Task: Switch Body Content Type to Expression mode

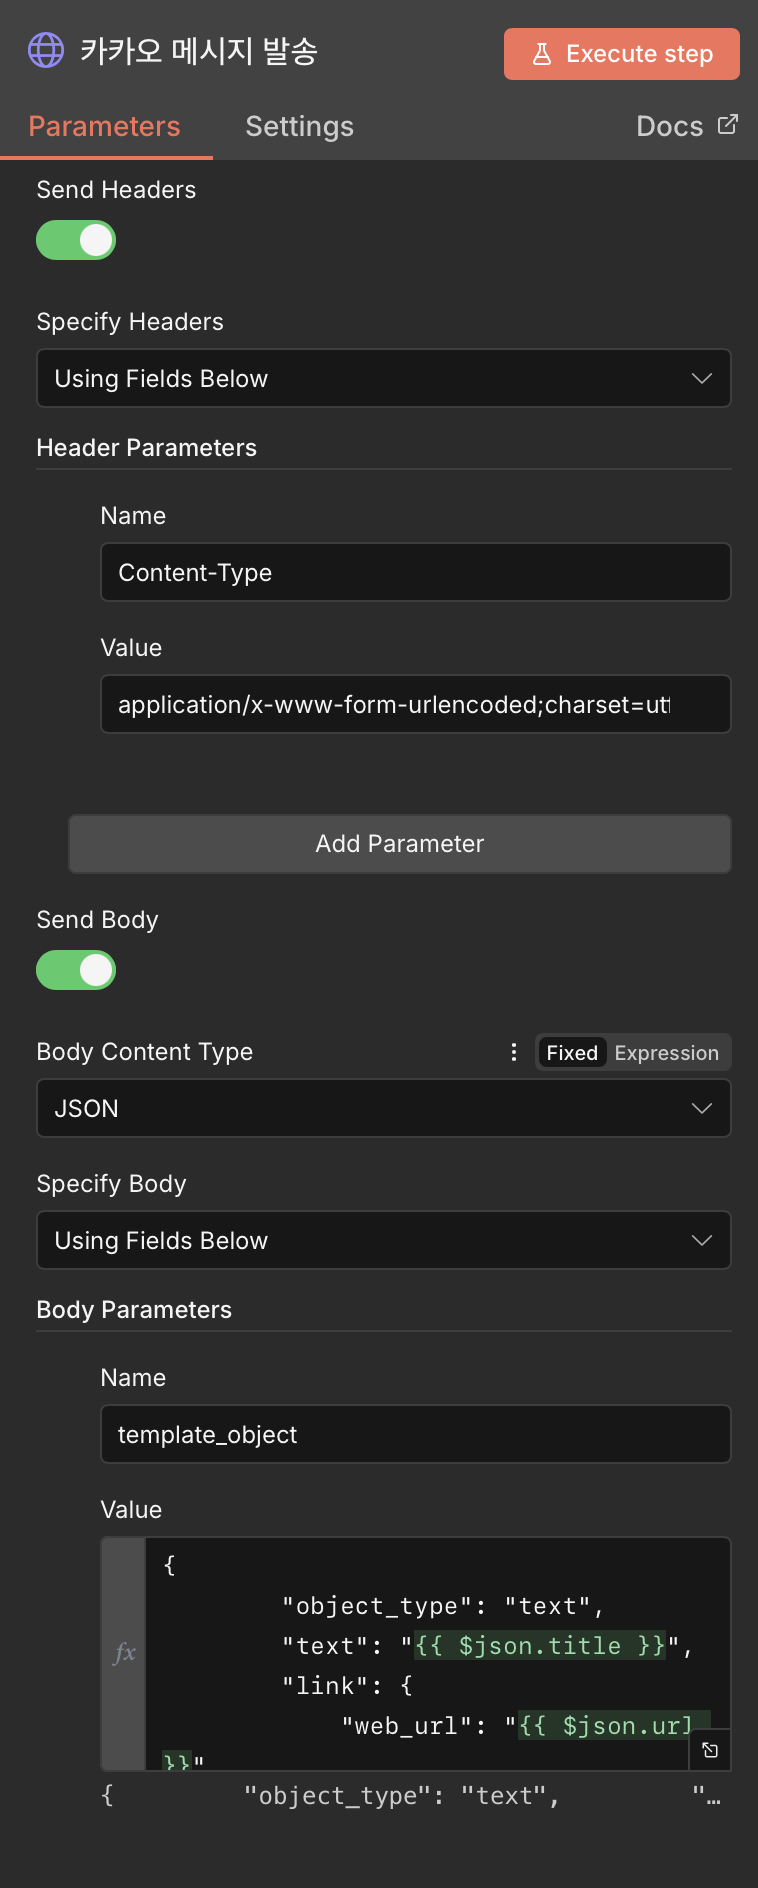Action: [666, 1053]
